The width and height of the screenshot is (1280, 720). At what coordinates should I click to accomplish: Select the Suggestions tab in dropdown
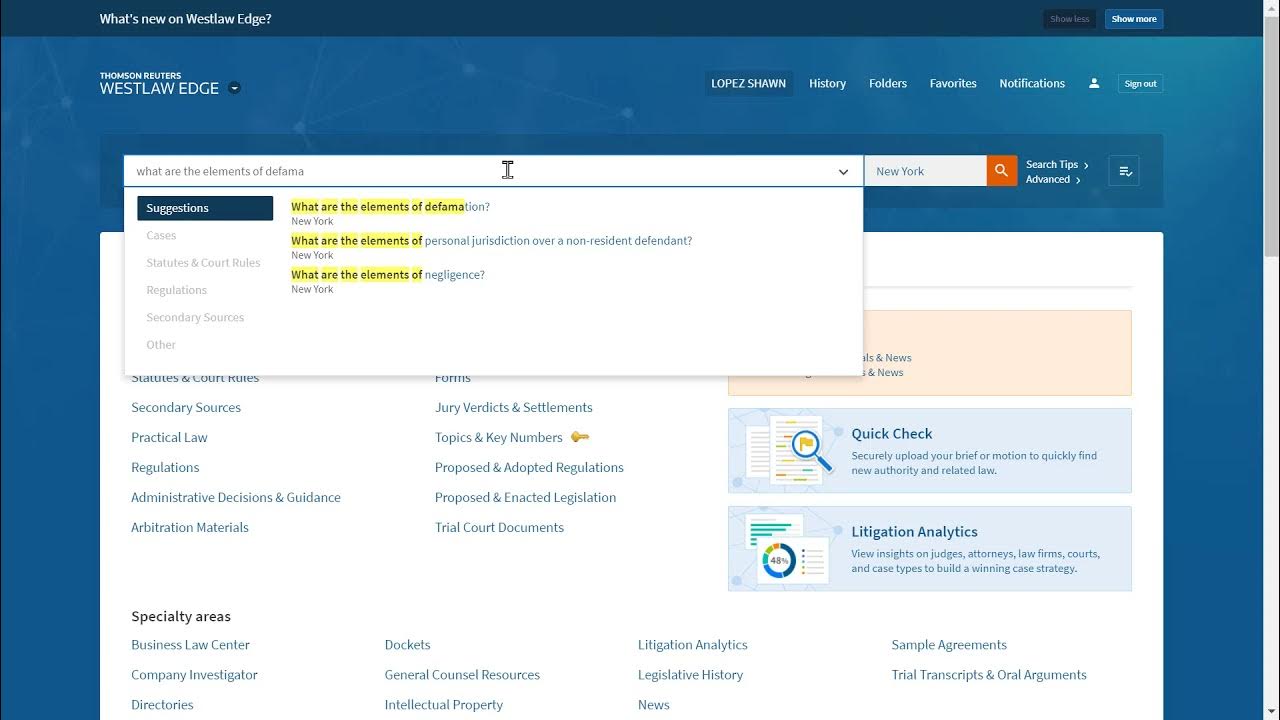(205, 208)
